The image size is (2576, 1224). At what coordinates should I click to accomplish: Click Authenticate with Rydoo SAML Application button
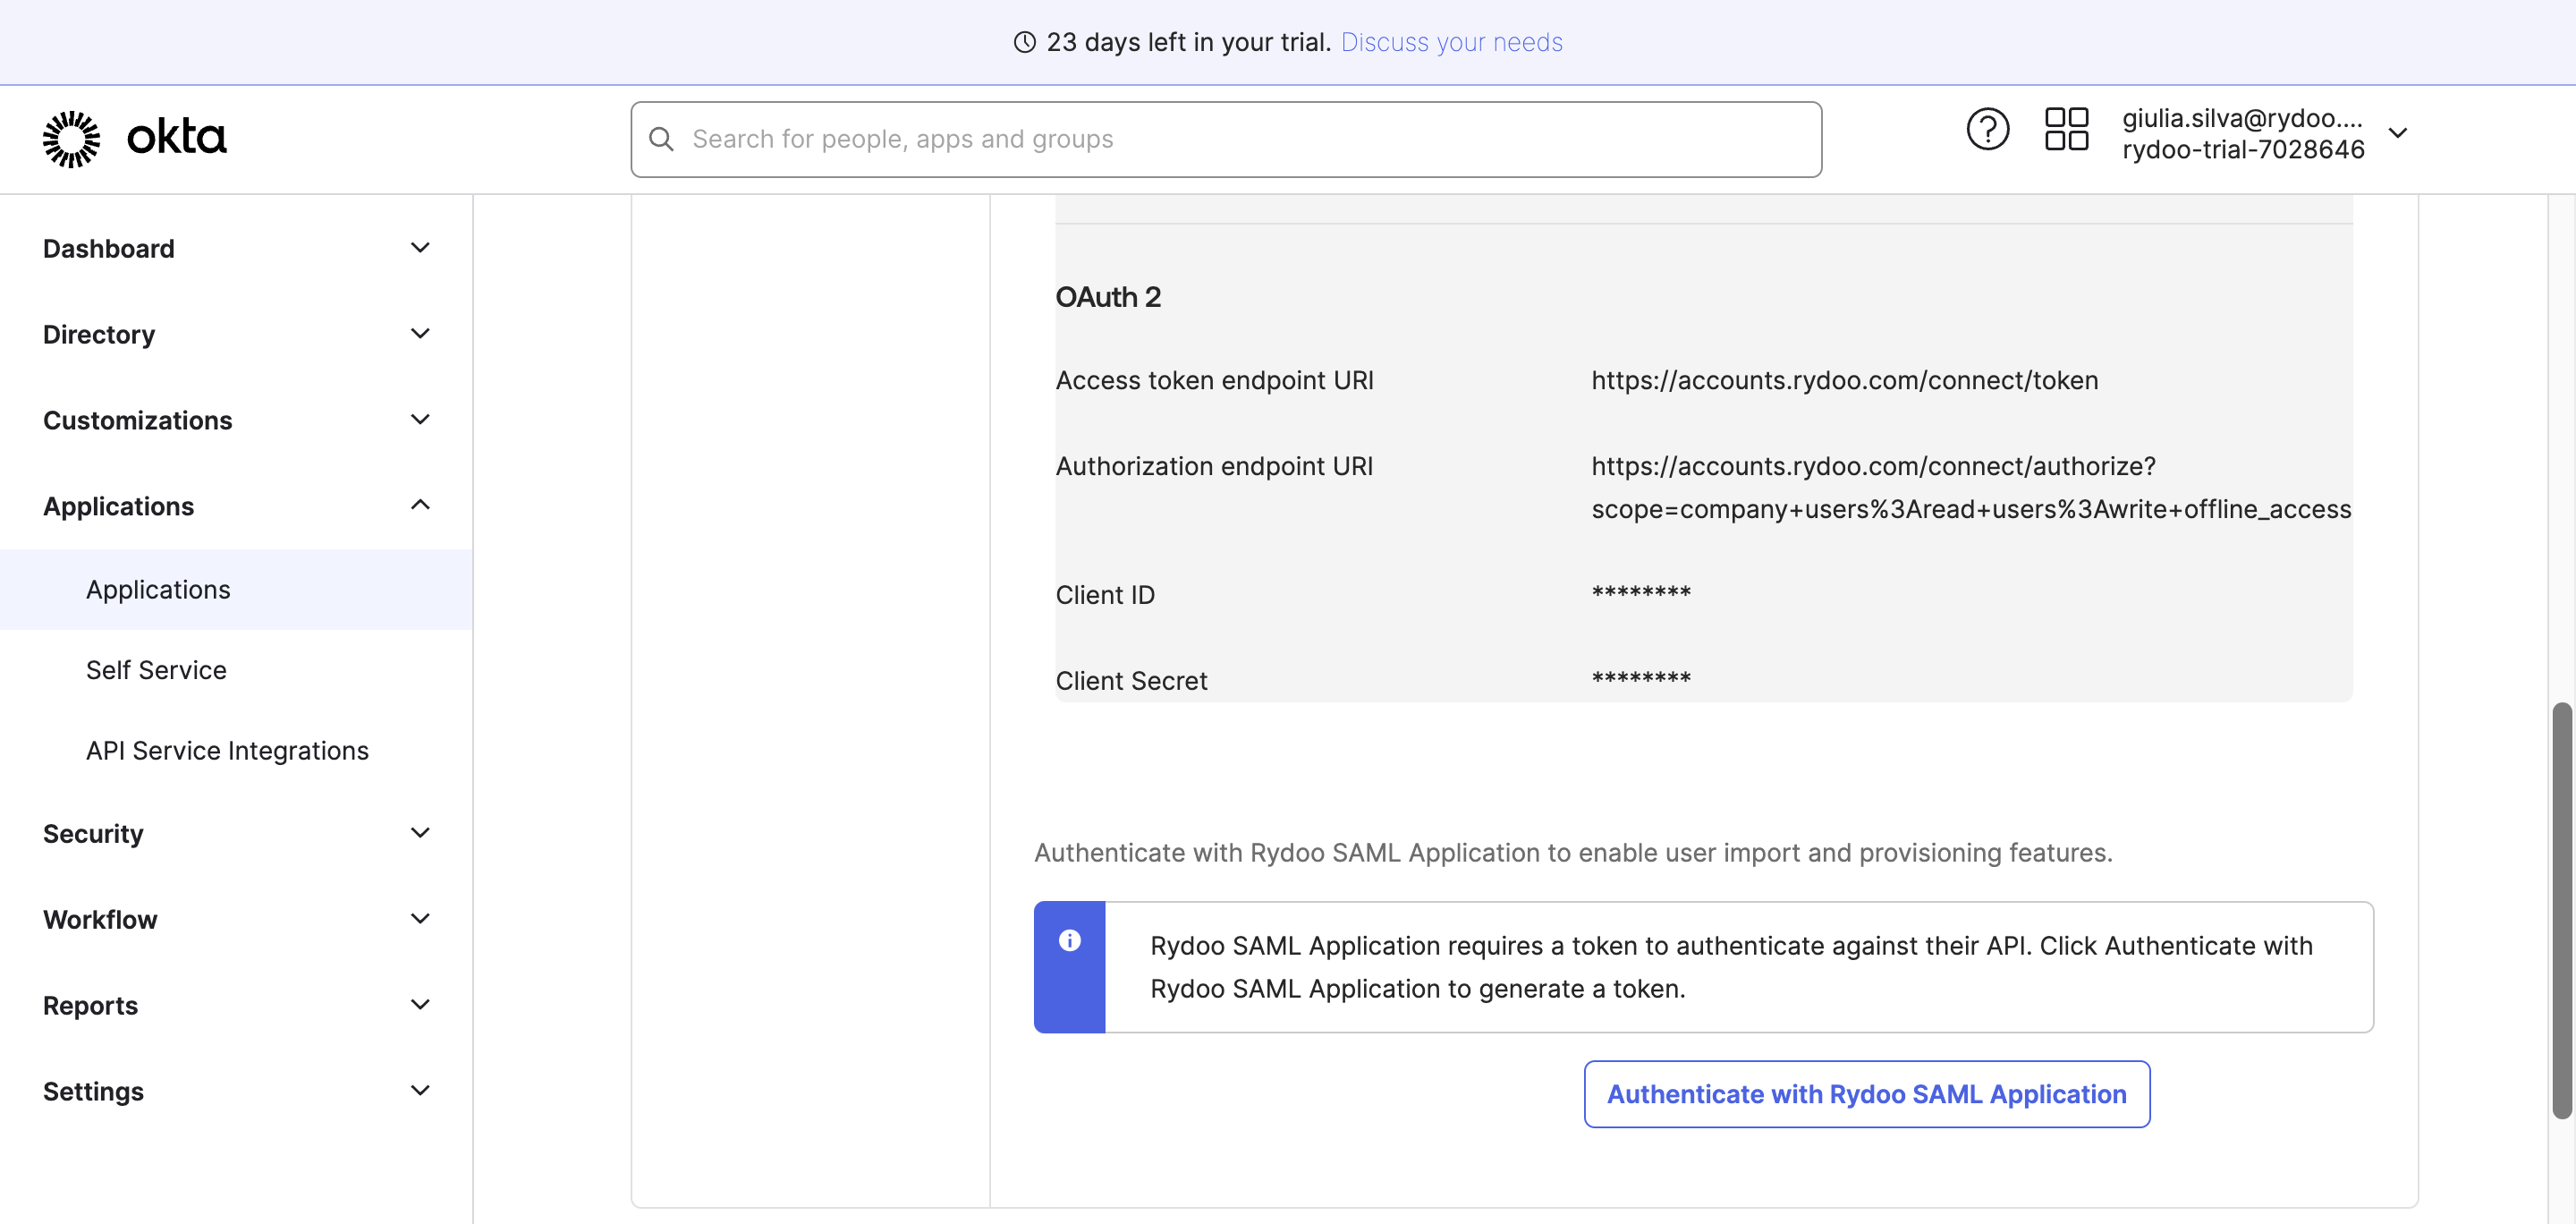coord(1866,1095)
